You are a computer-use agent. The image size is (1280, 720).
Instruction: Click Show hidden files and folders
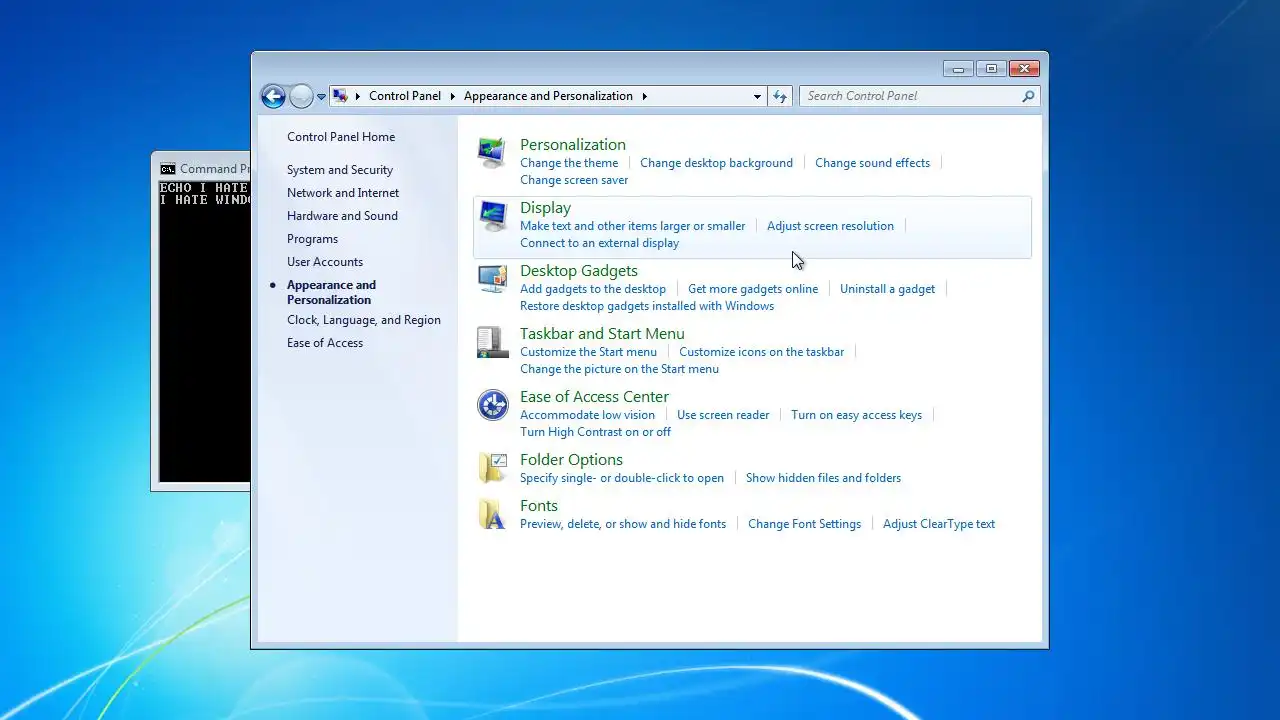click(x=823, y=478)
